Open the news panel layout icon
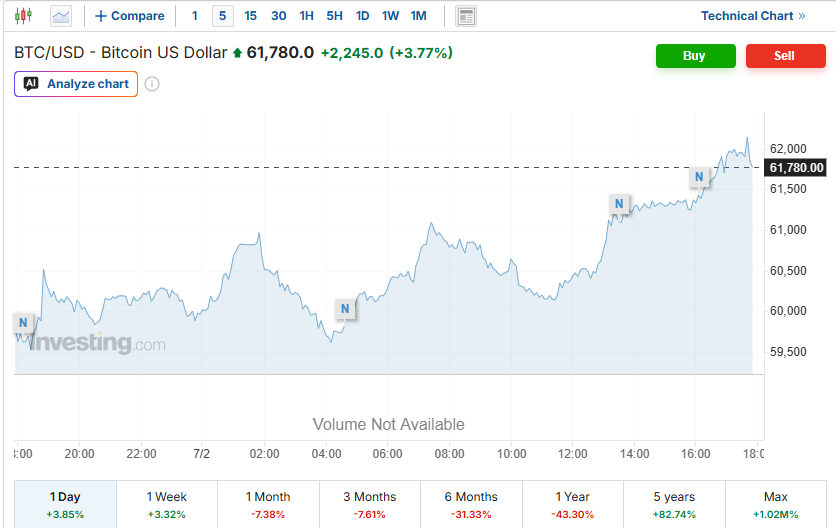 [466, 16]
